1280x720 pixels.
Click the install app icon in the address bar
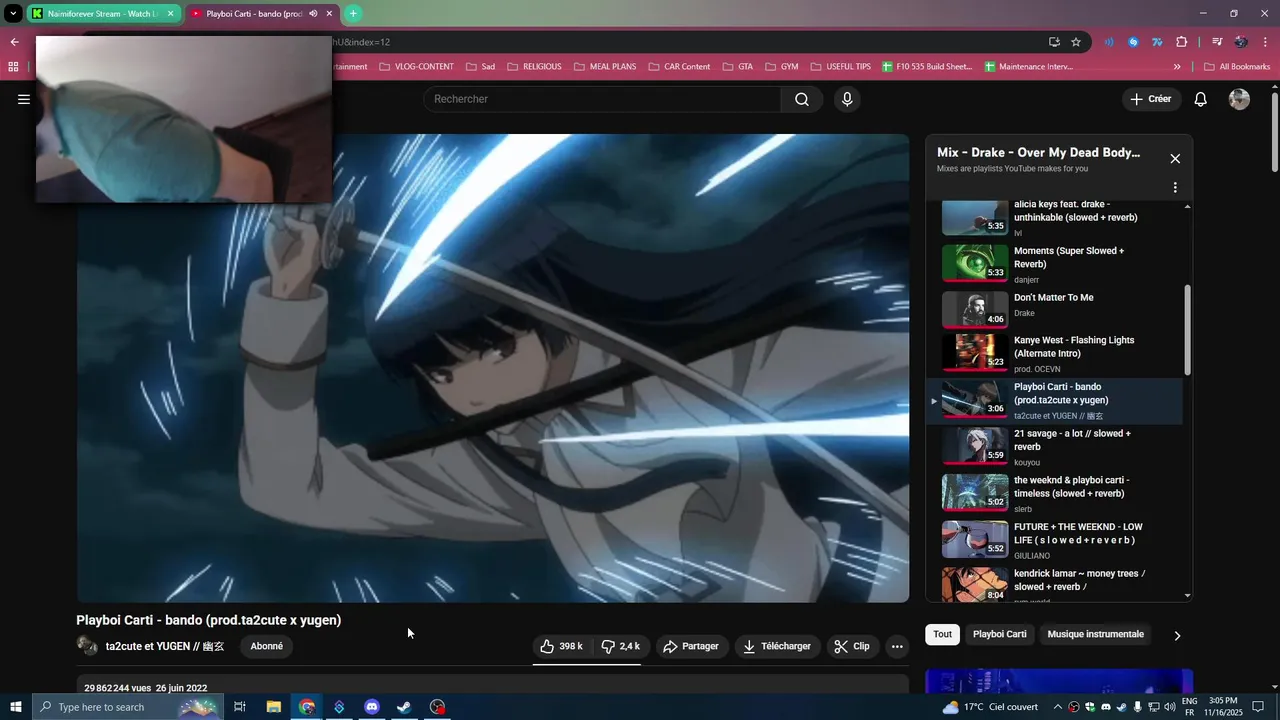(1054, 42)
